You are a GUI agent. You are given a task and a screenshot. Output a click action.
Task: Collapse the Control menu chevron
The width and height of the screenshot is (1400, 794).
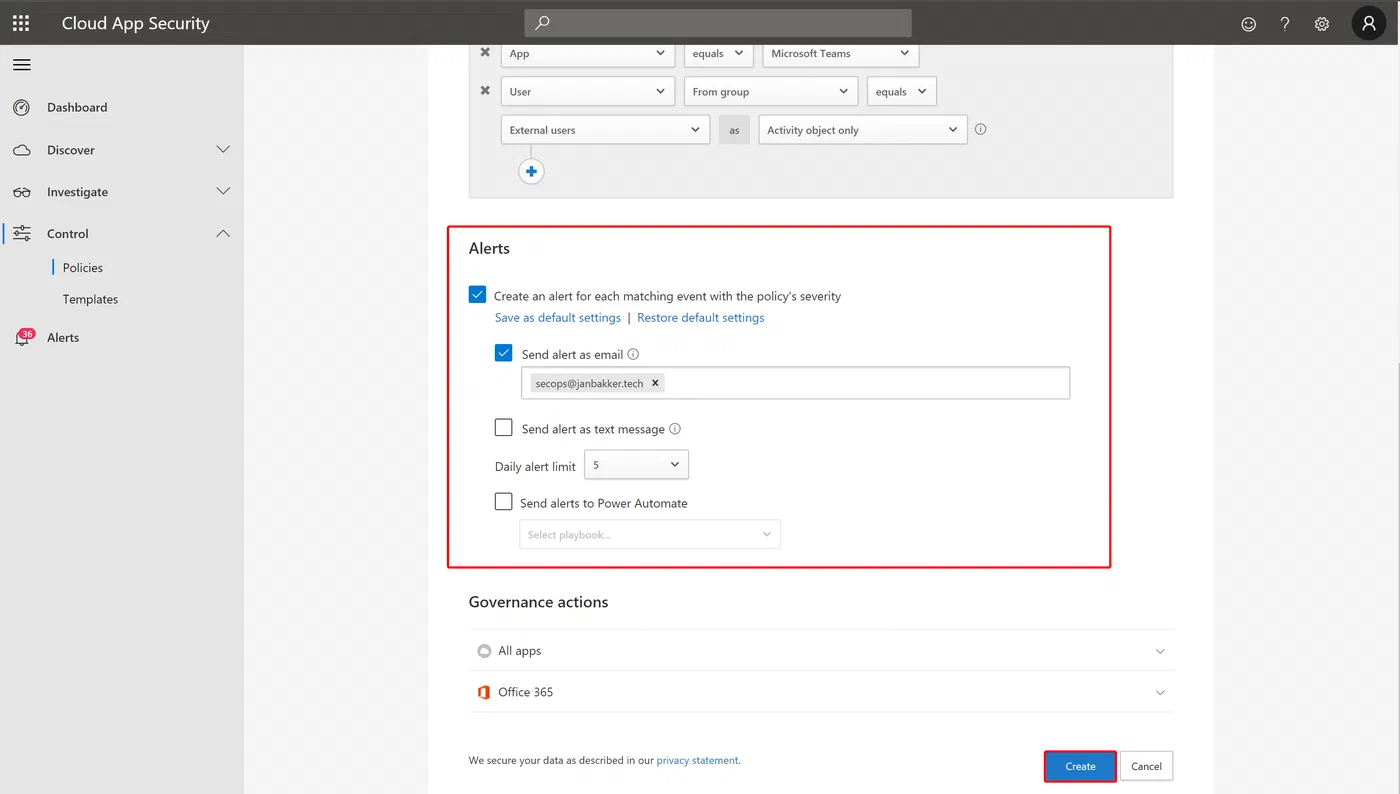(x=223, y=234)
